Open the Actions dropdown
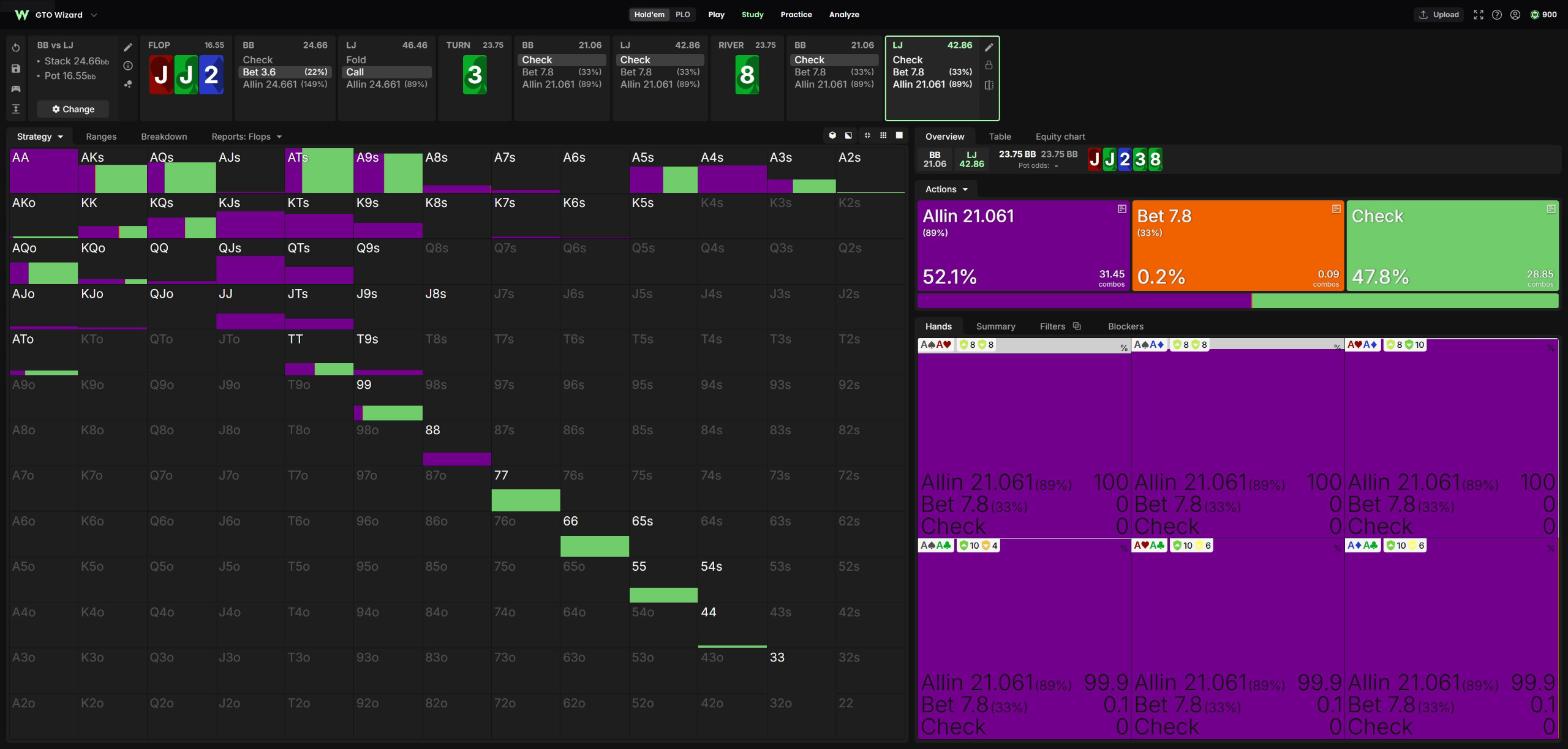1568x749 pixels. pos(946,189)
